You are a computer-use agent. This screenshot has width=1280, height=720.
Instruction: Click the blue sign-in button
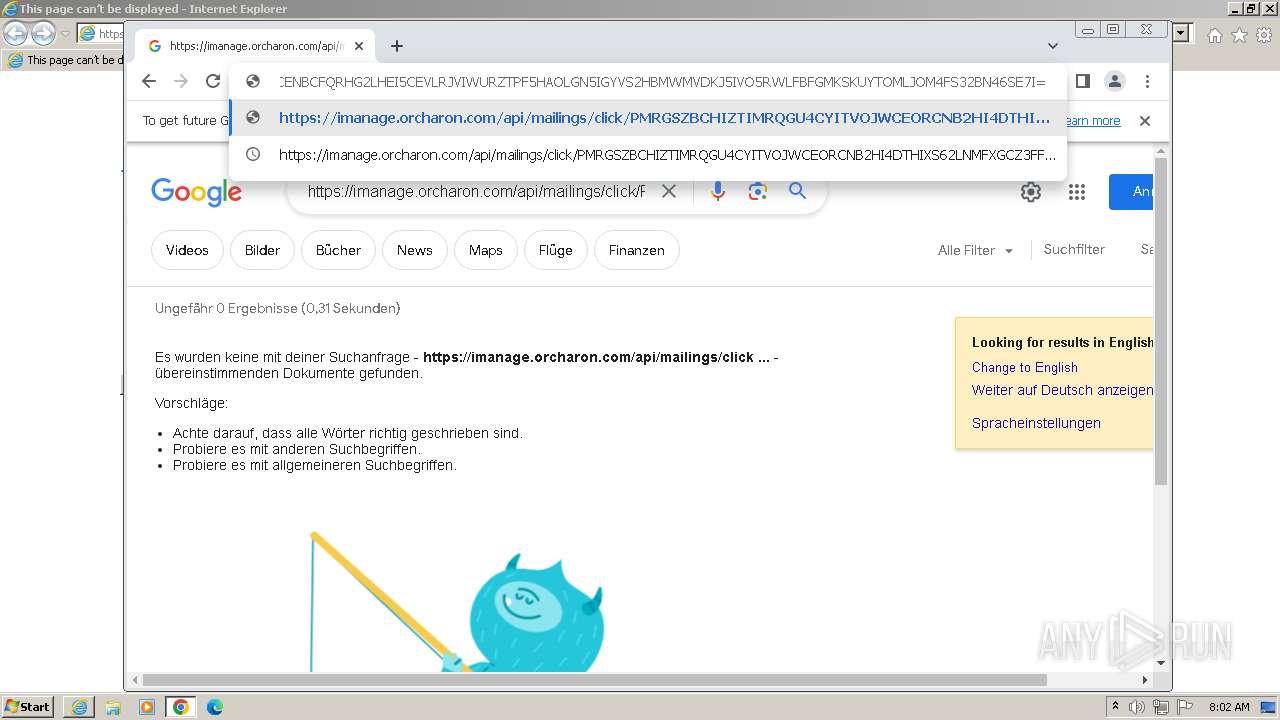pyautogui.click(x=1131, y=192)
